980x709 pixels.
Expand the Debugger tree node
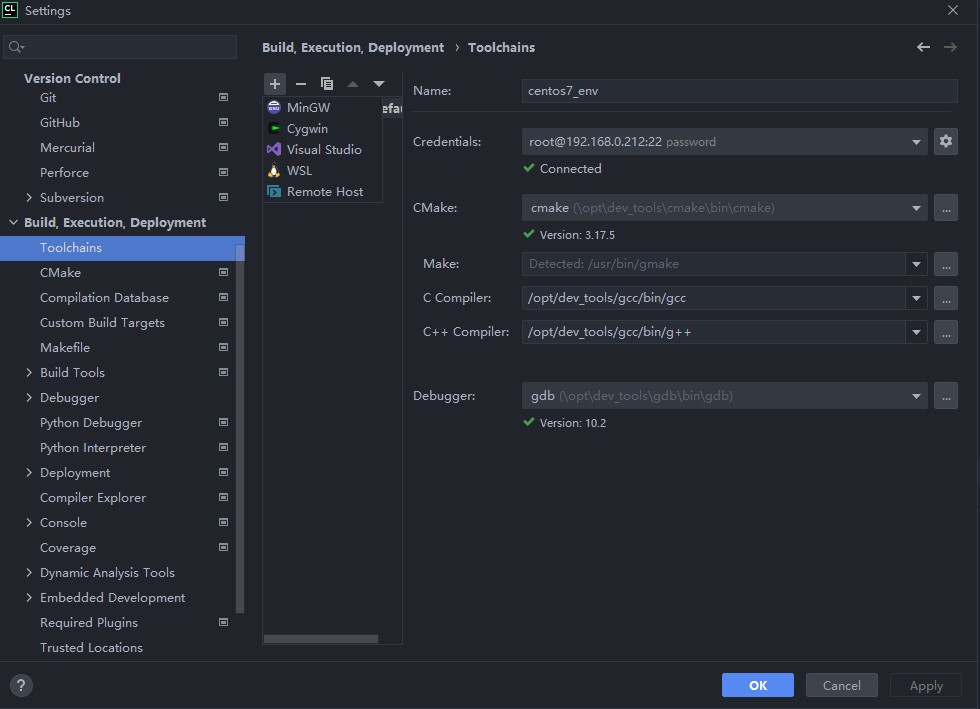click(29, 398)
